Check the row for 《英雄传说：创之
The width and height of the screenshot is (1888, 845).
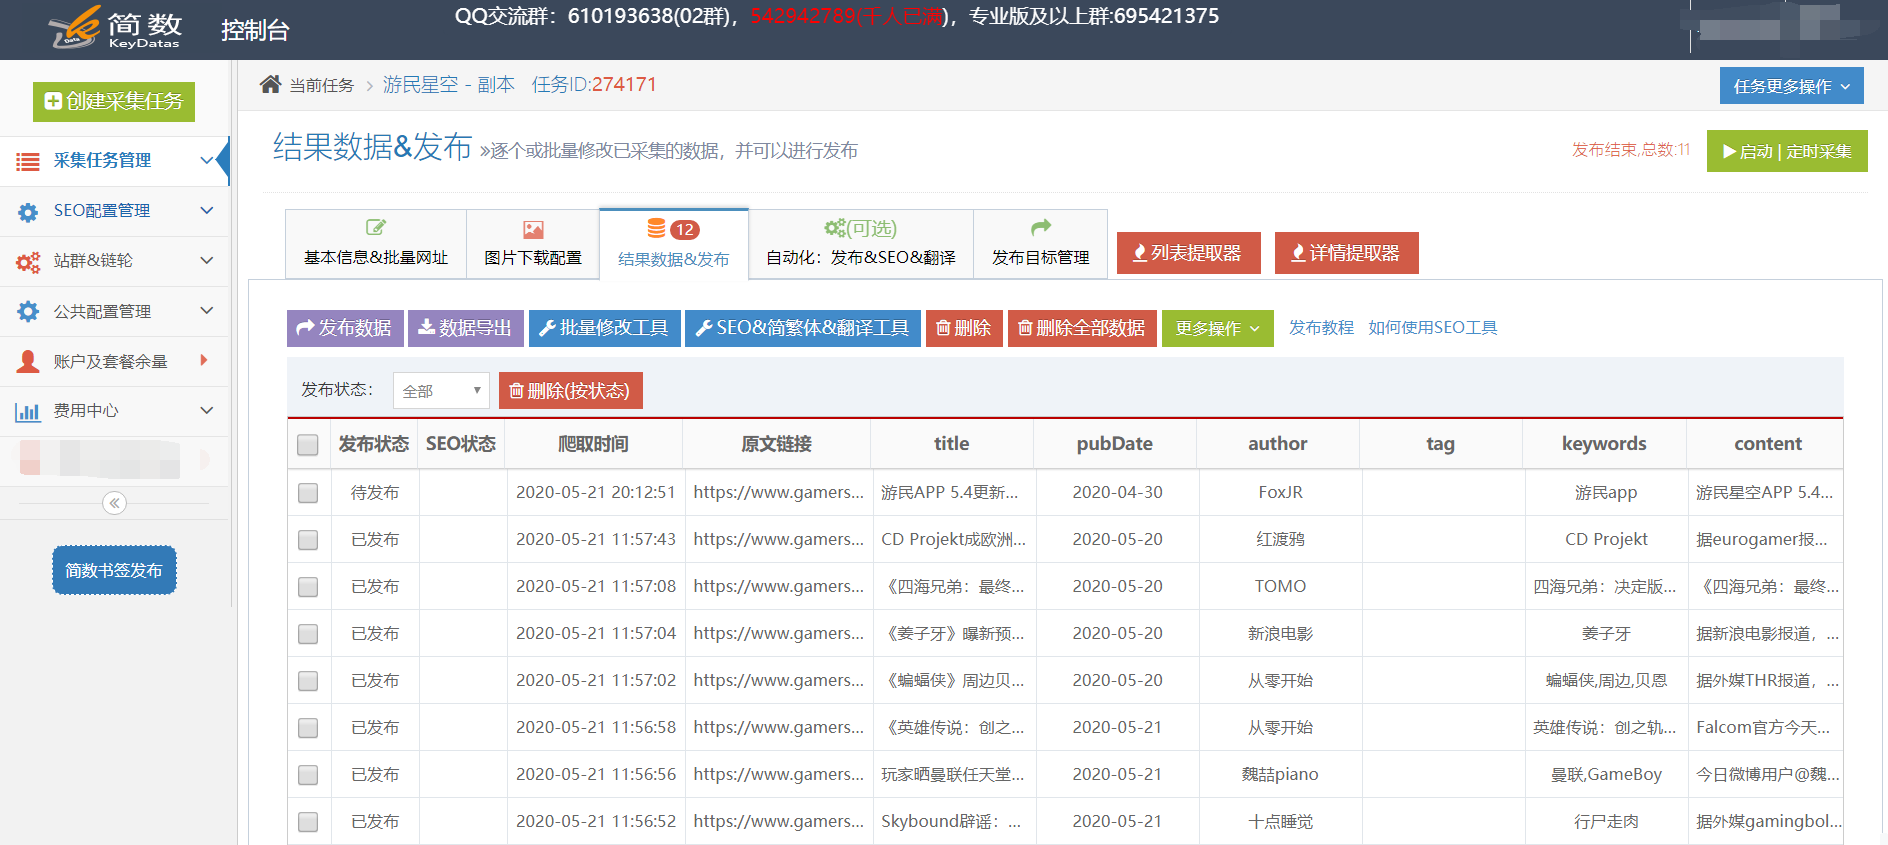coord(308,728)
